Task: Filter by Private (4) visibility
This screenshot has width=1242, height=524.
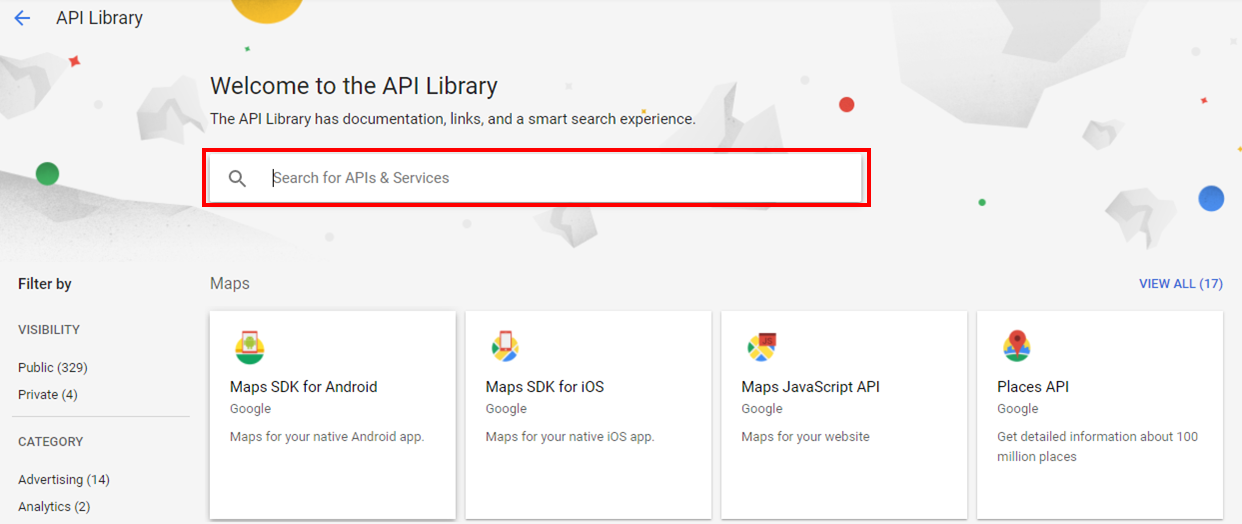Action: 48,394
